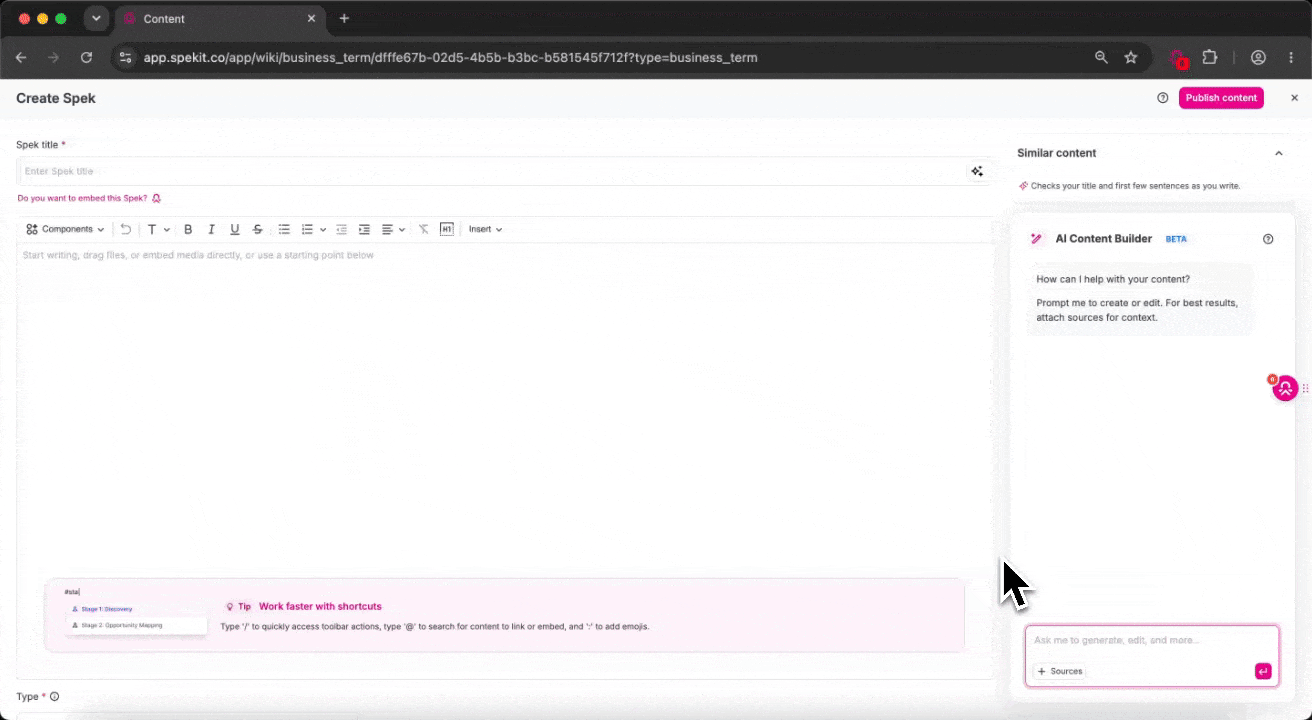Viewport: 1312px width, 720px height.
Task: Click the AI sparkle icon in title field
Action: [x=977, y=172]
